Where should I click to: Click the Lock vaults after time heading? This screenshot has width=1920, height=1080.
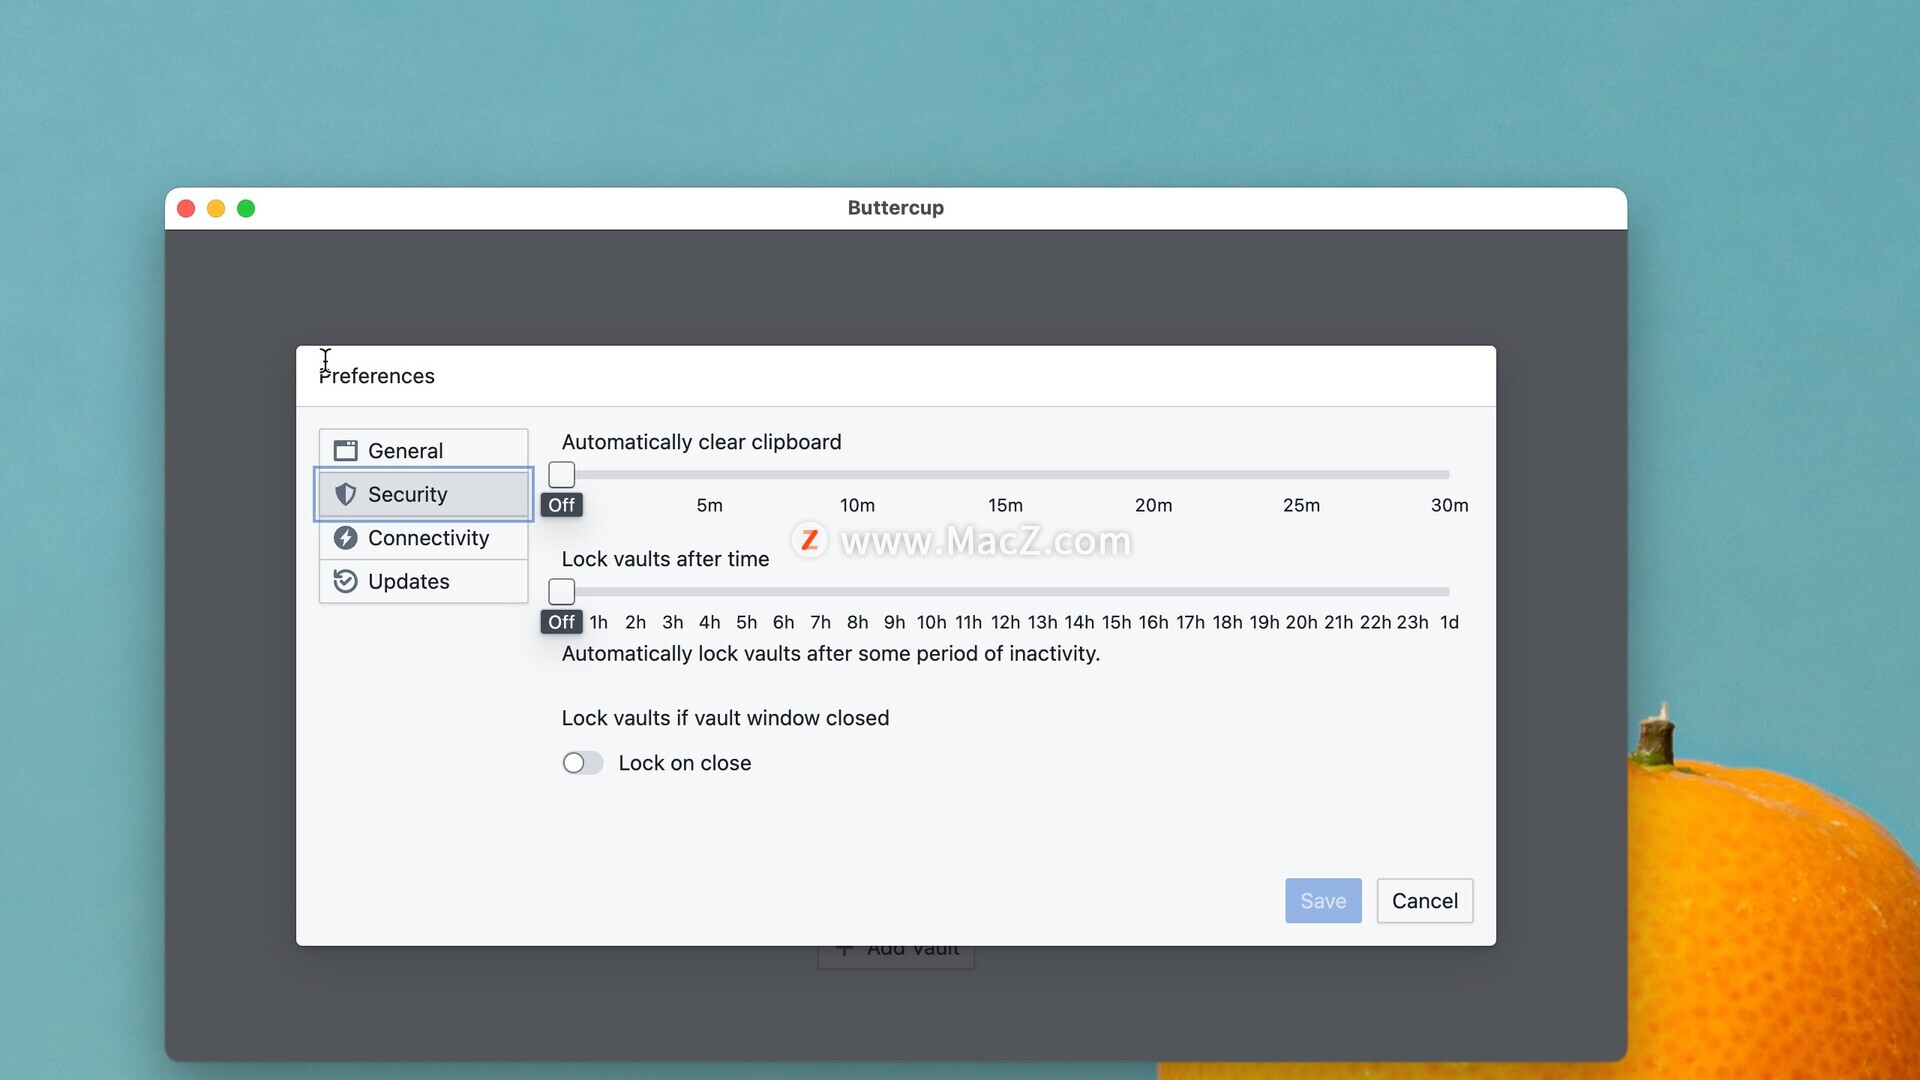(x=665, y=559)
